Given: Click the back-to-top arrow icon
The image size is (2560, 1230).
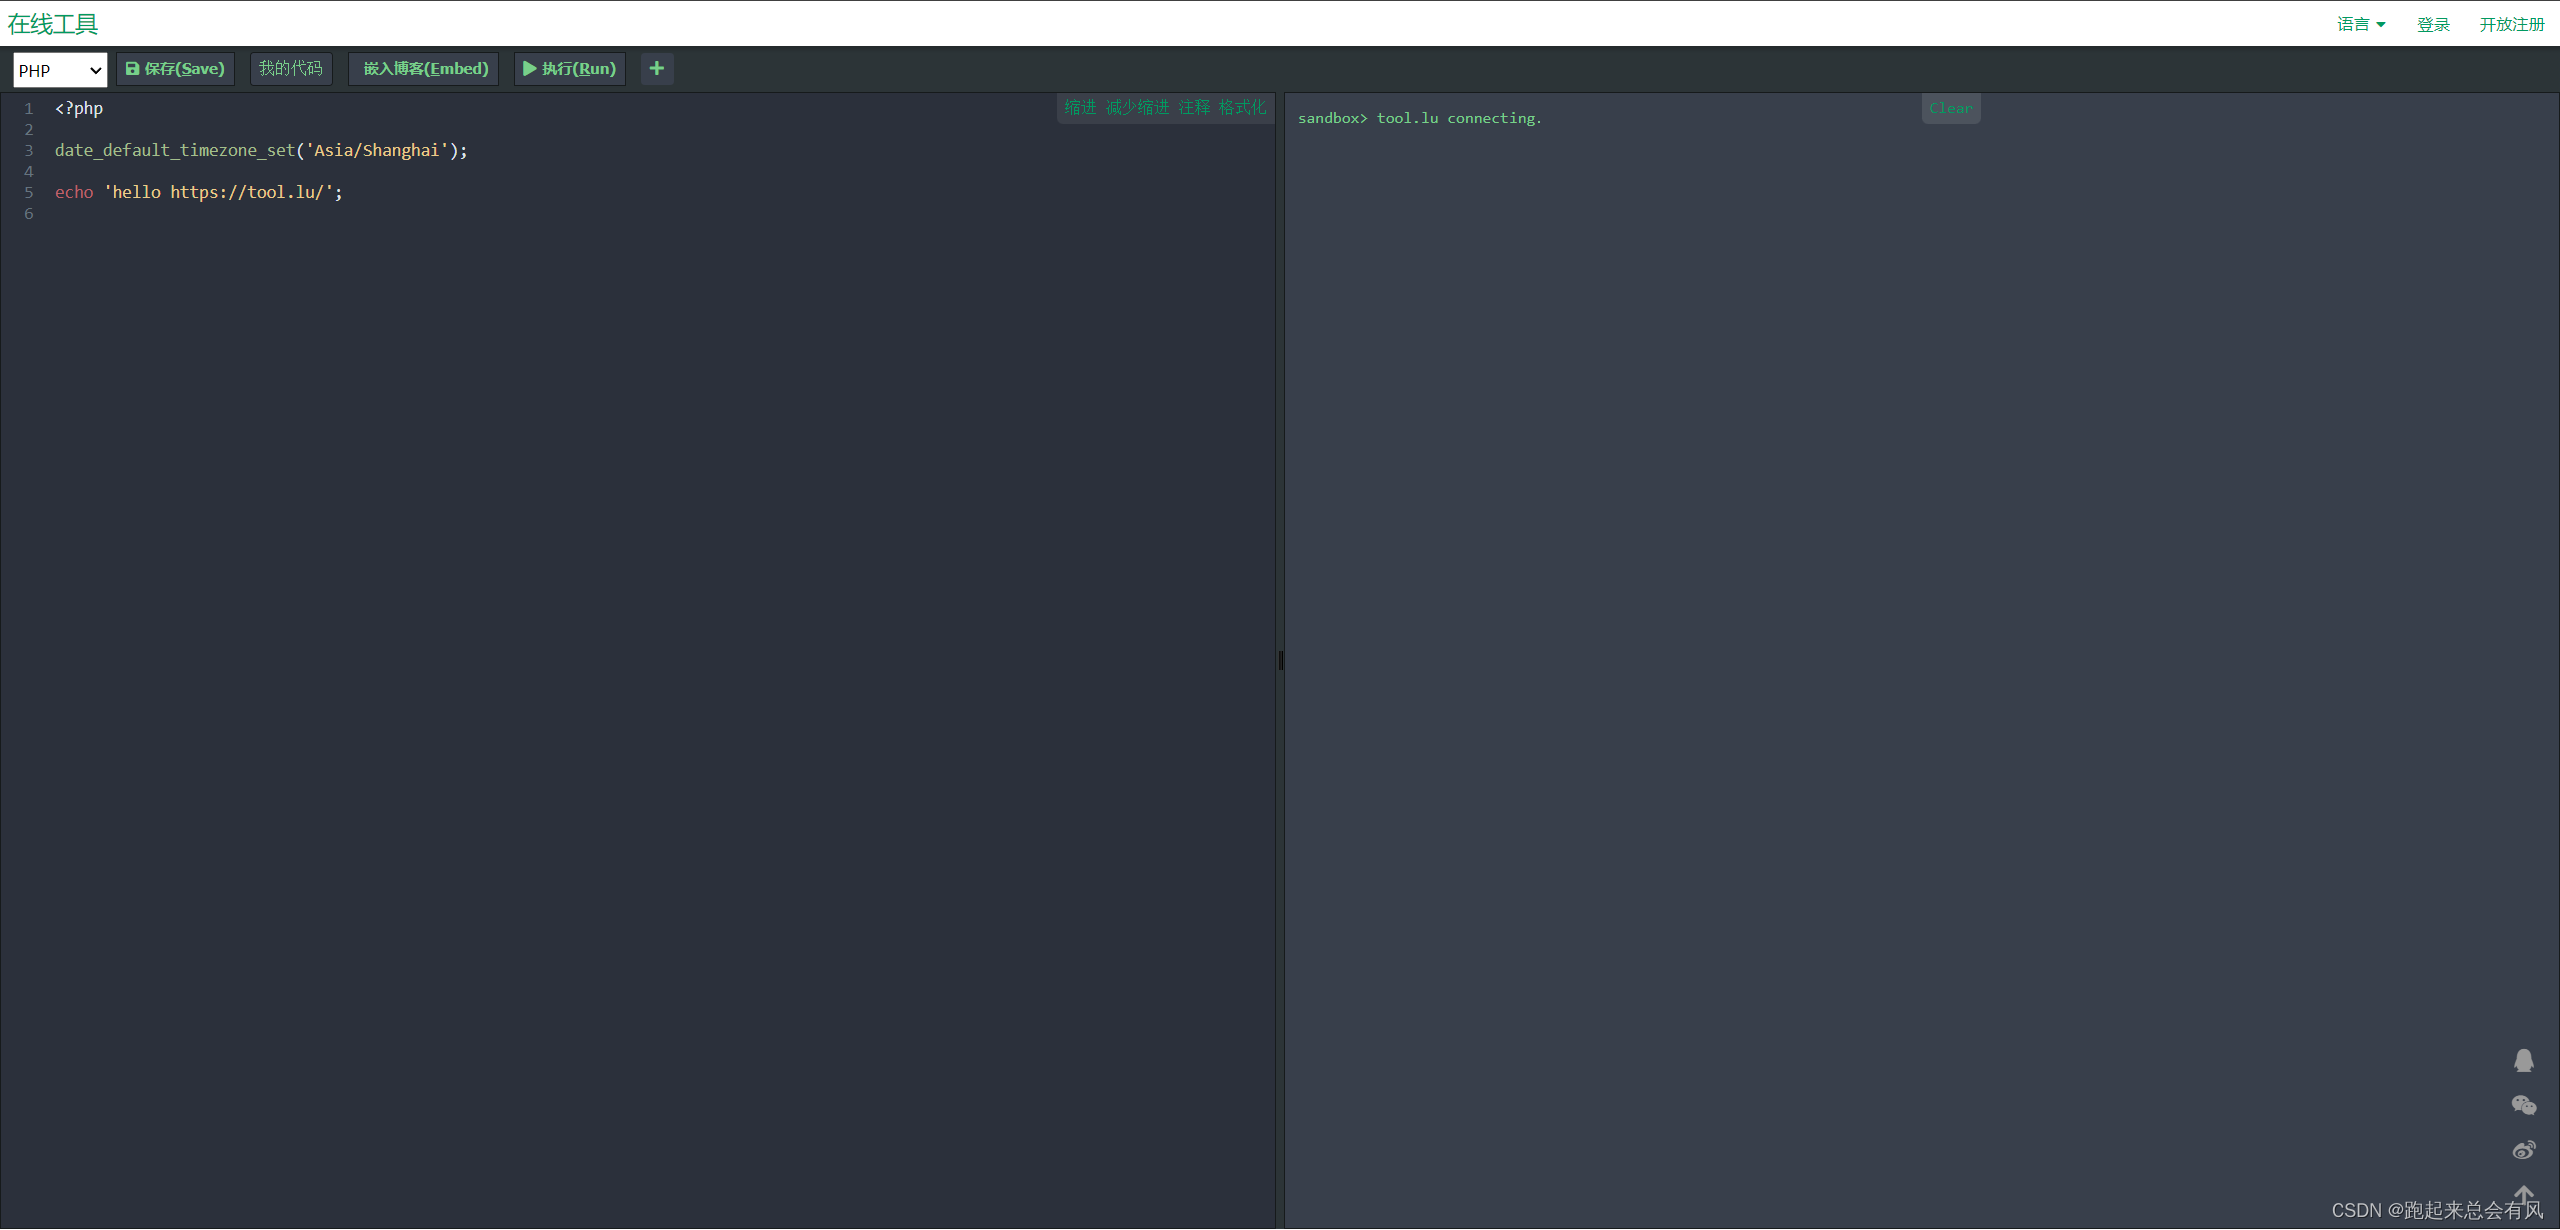Looking at the screenshot, I should [2523, 1194].
